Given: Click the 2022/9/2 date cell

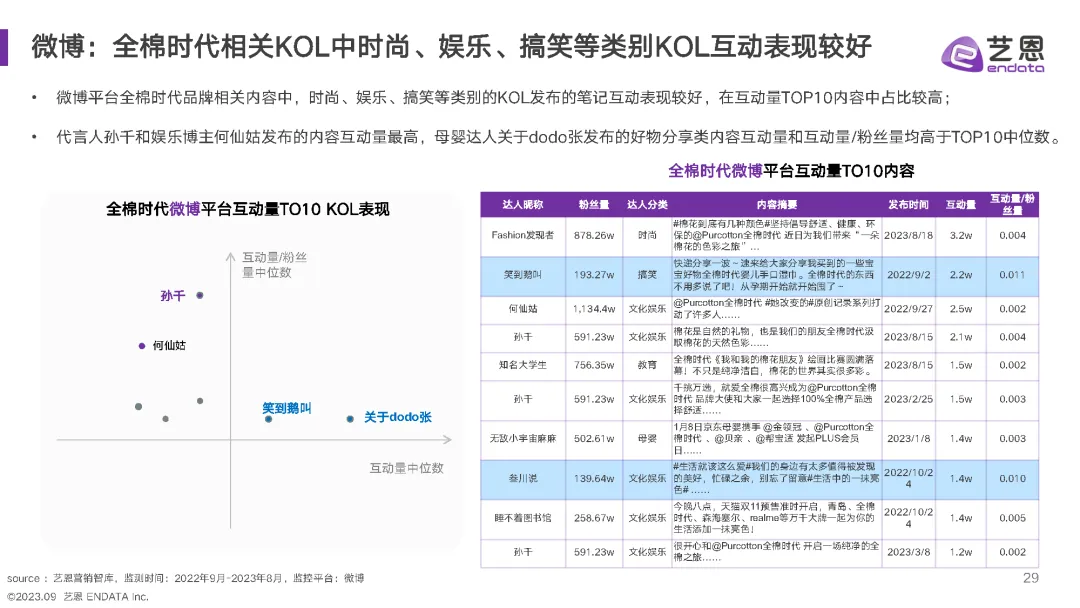Looking at the screenshot, I should point(908,275).
